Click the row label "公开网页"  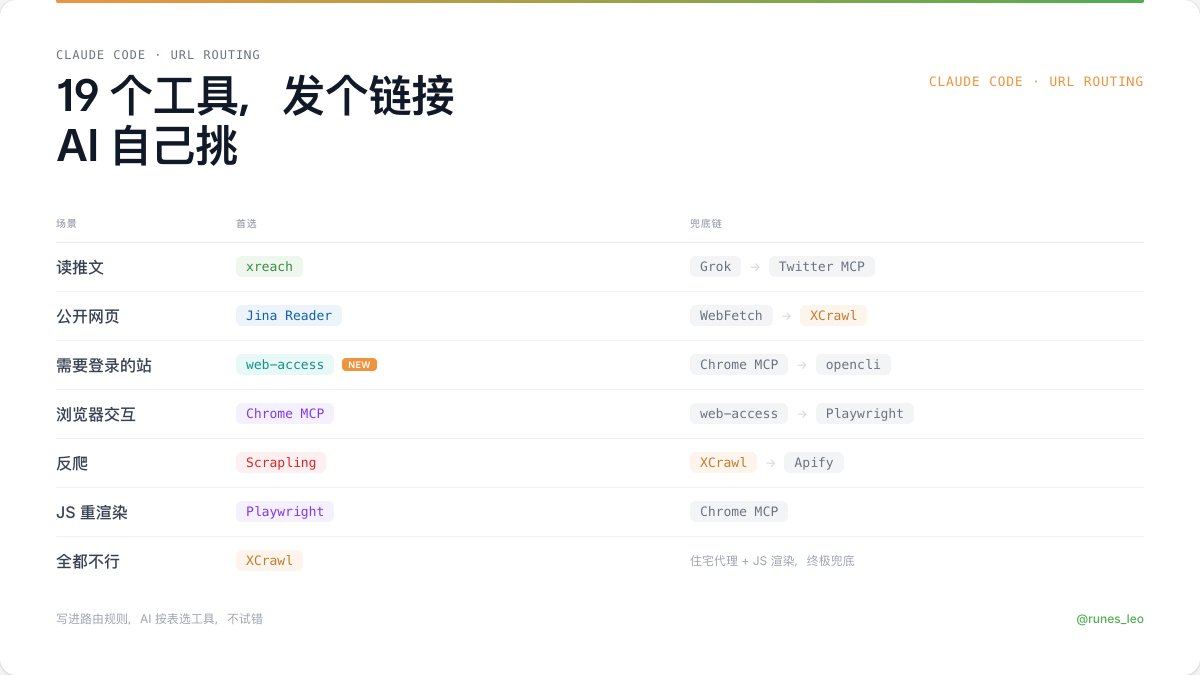[x=88, y=316]
